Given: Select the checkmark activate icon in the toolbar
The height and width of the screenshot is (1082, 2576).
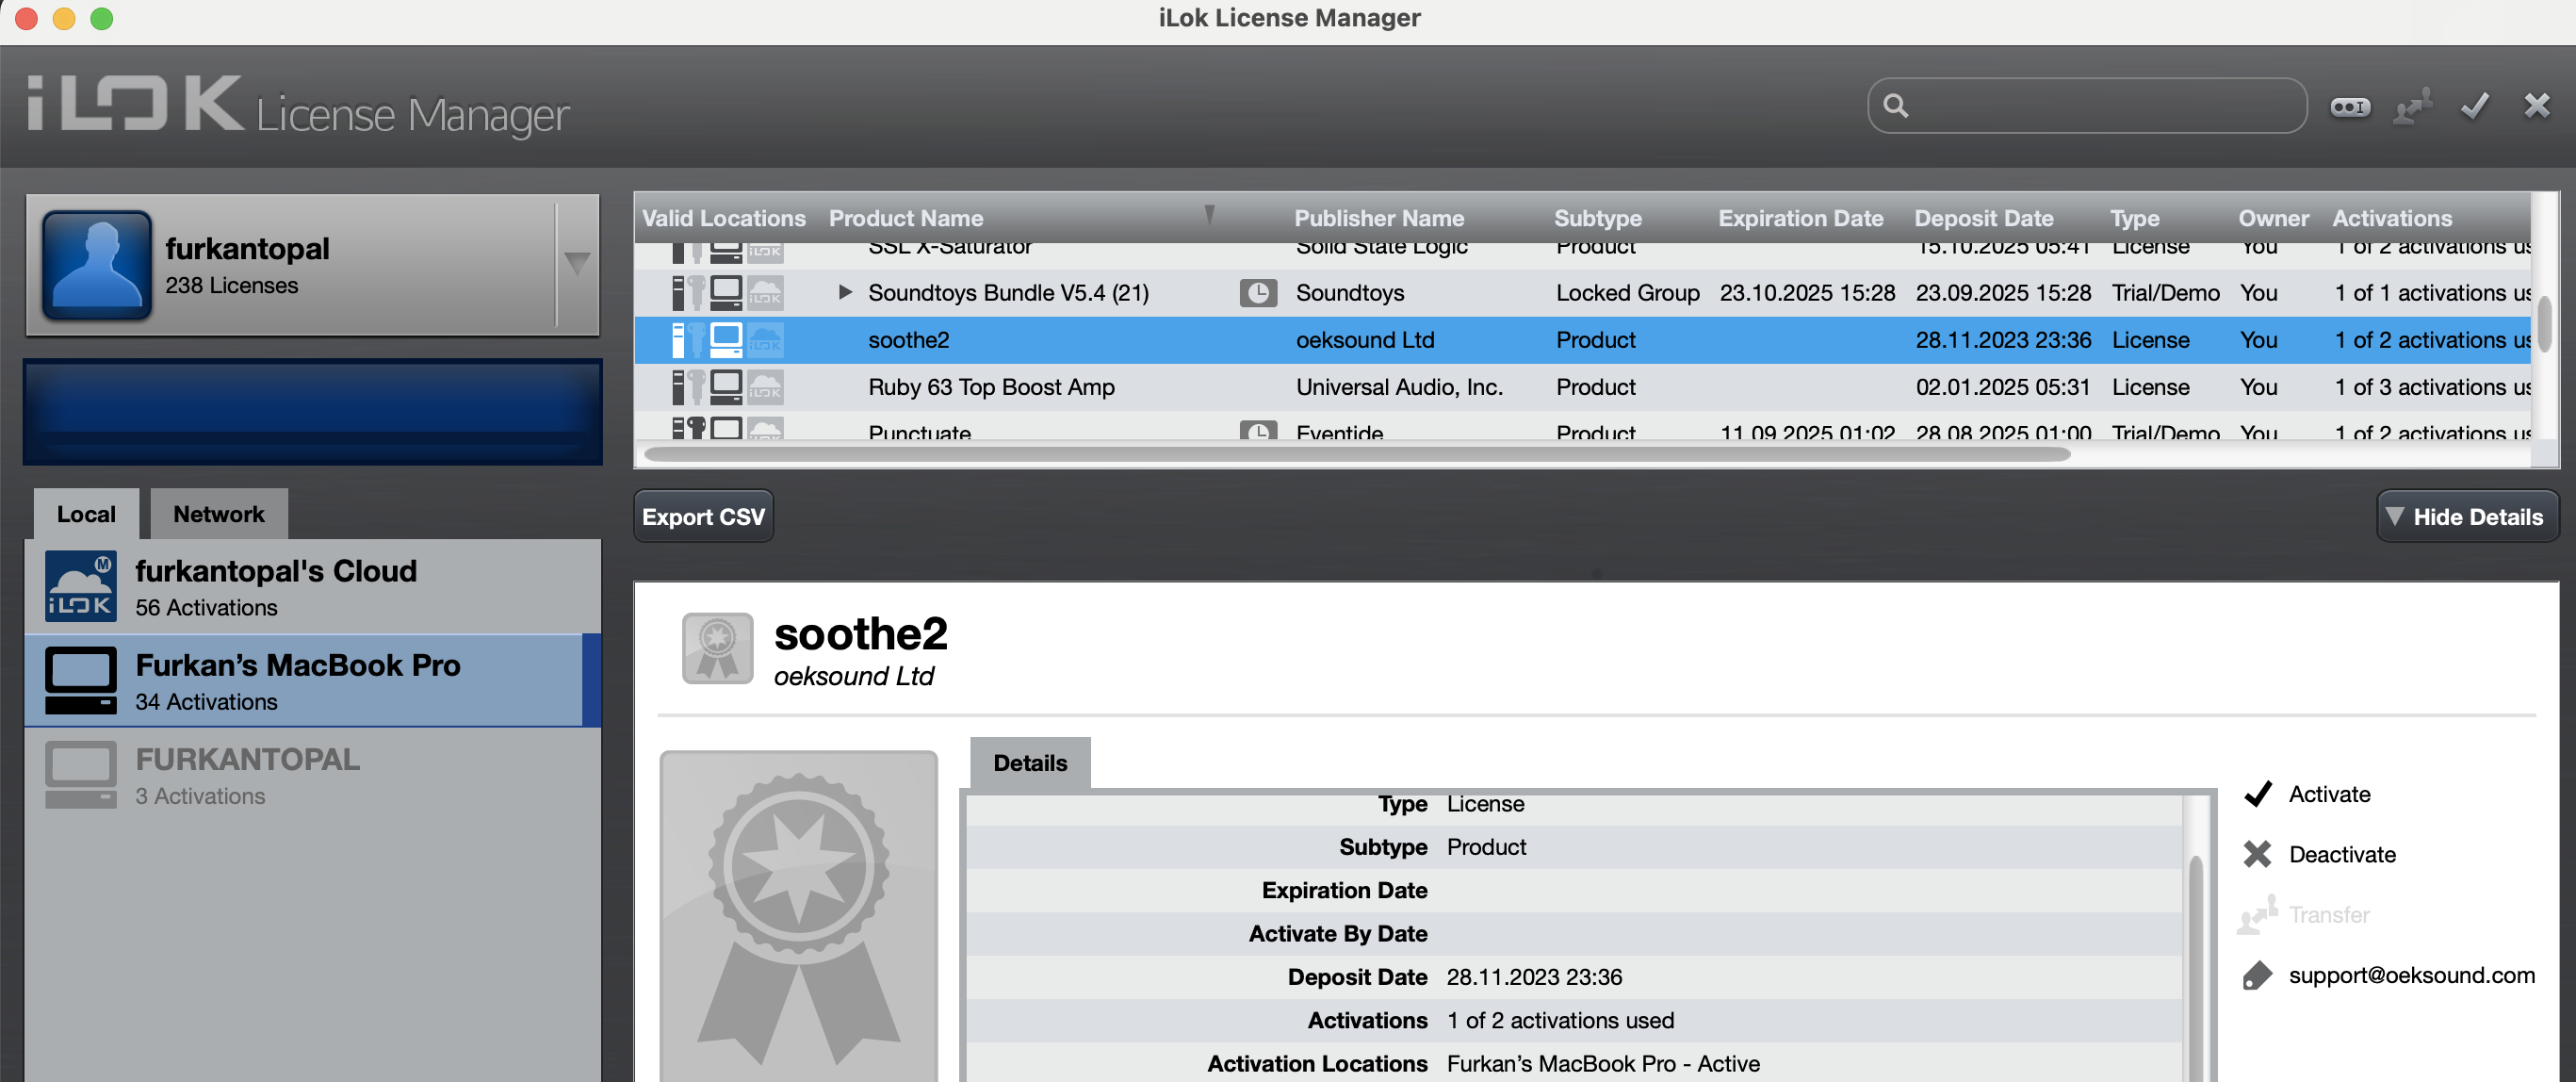Looking at the screenshot, I should pyautogui.click(x=2473, y=106).
